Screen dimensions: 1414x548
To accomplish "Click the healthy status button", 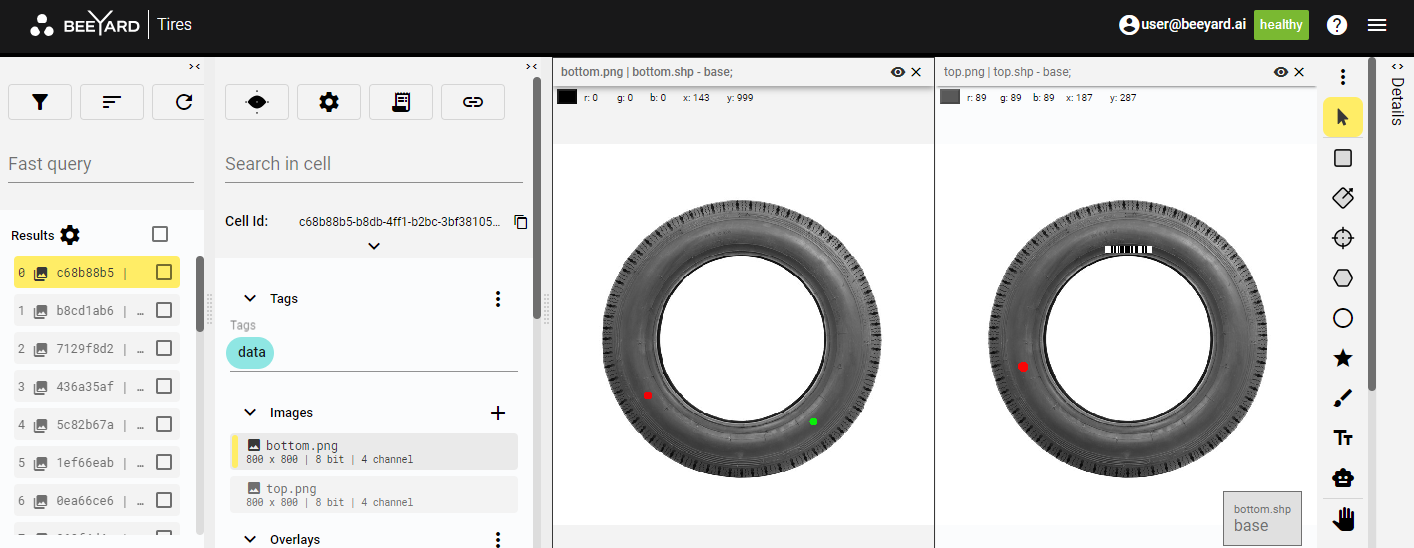I will tap(1281, 25).
